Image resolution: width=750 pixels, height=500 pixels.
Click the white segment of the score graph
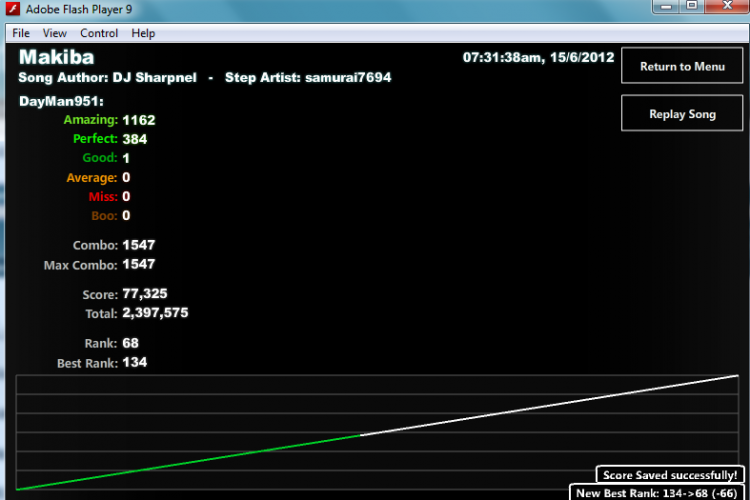pyautogui.click(x=550, y=406)
